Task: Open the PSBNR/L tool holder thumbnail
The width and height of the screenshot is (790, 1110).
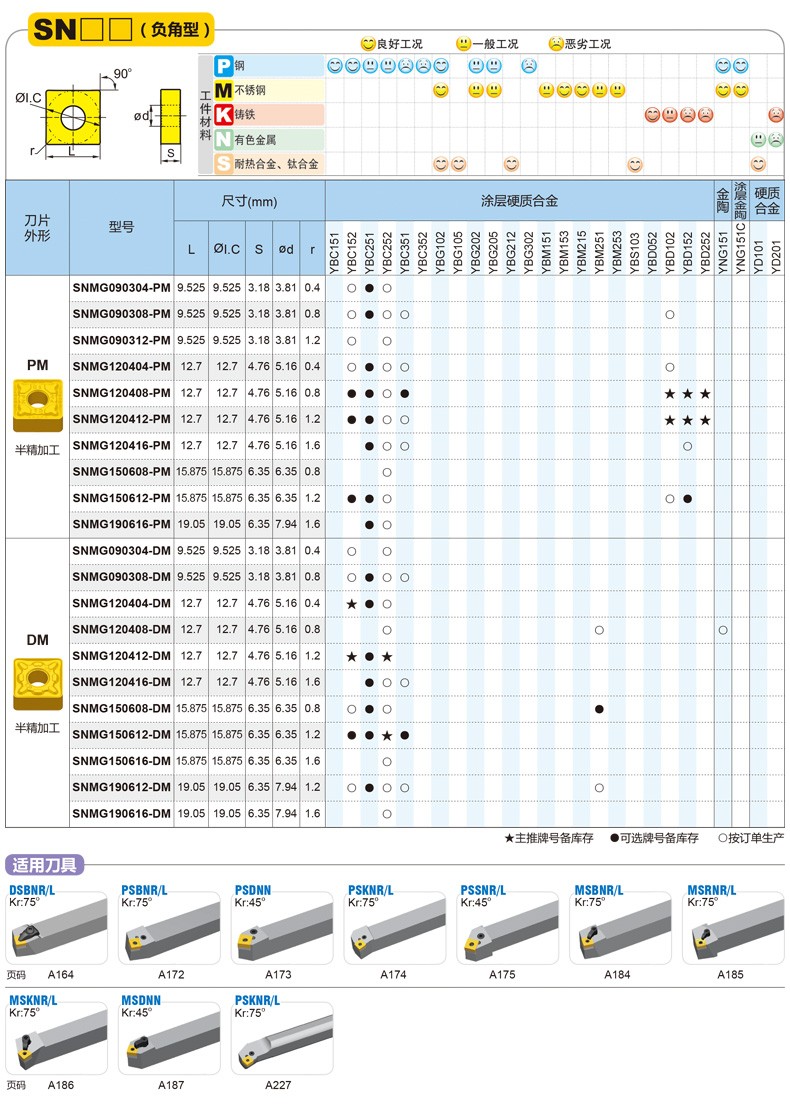Action: point(170,927)
